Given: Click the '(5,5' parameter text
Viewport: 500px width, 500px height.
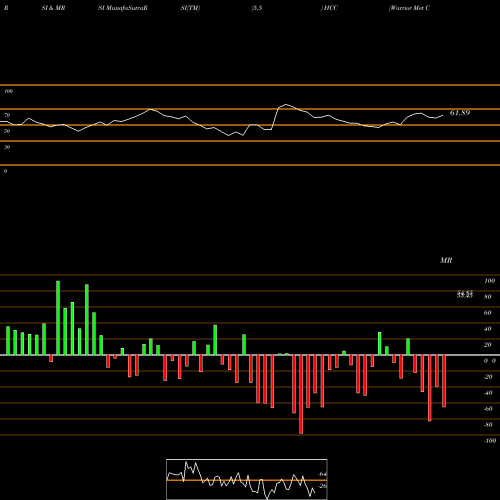Looking at the screenshot, I should click(257, 8).
